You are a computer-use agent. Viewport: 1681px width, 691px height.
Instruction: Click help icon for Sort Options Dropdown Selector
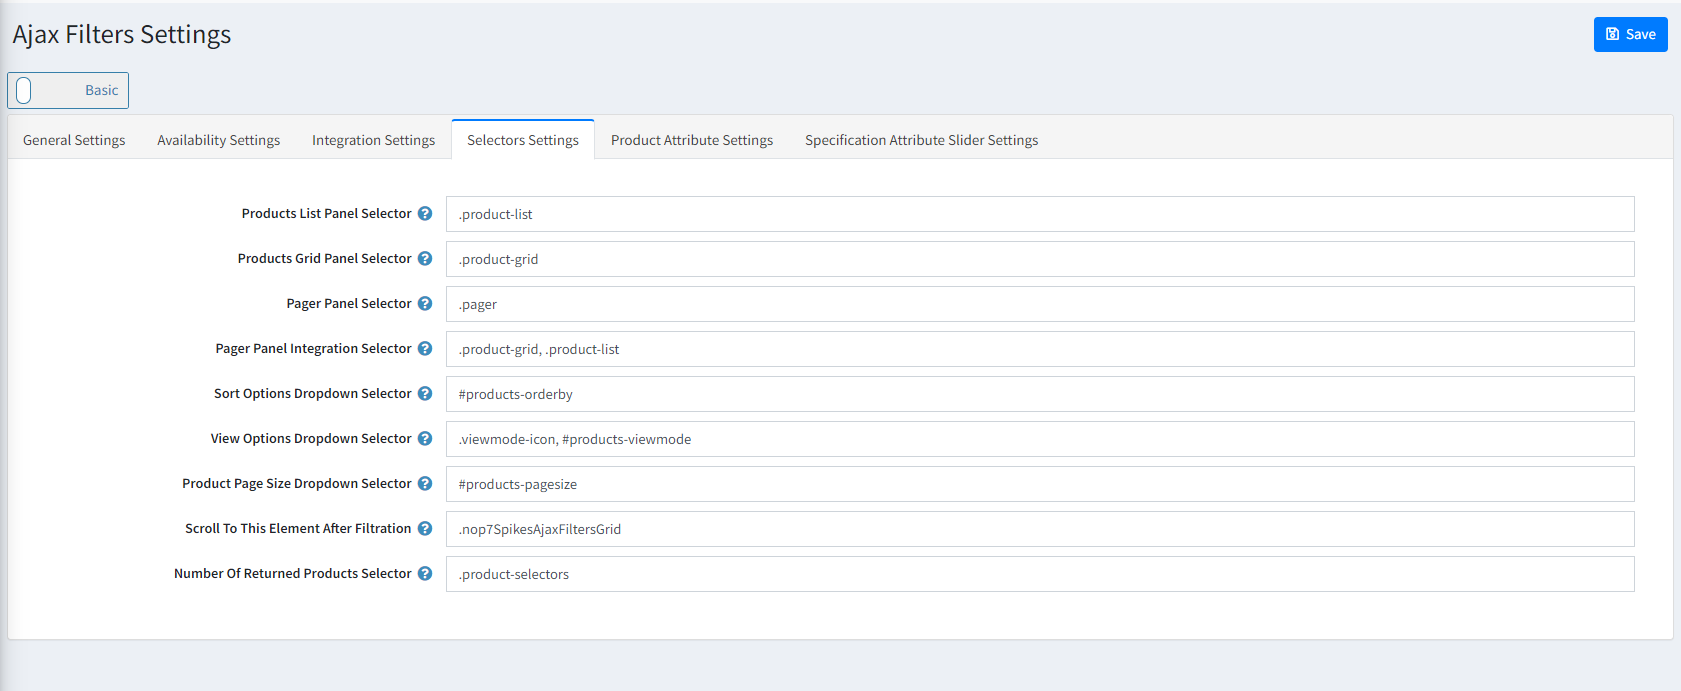point(425,393)
